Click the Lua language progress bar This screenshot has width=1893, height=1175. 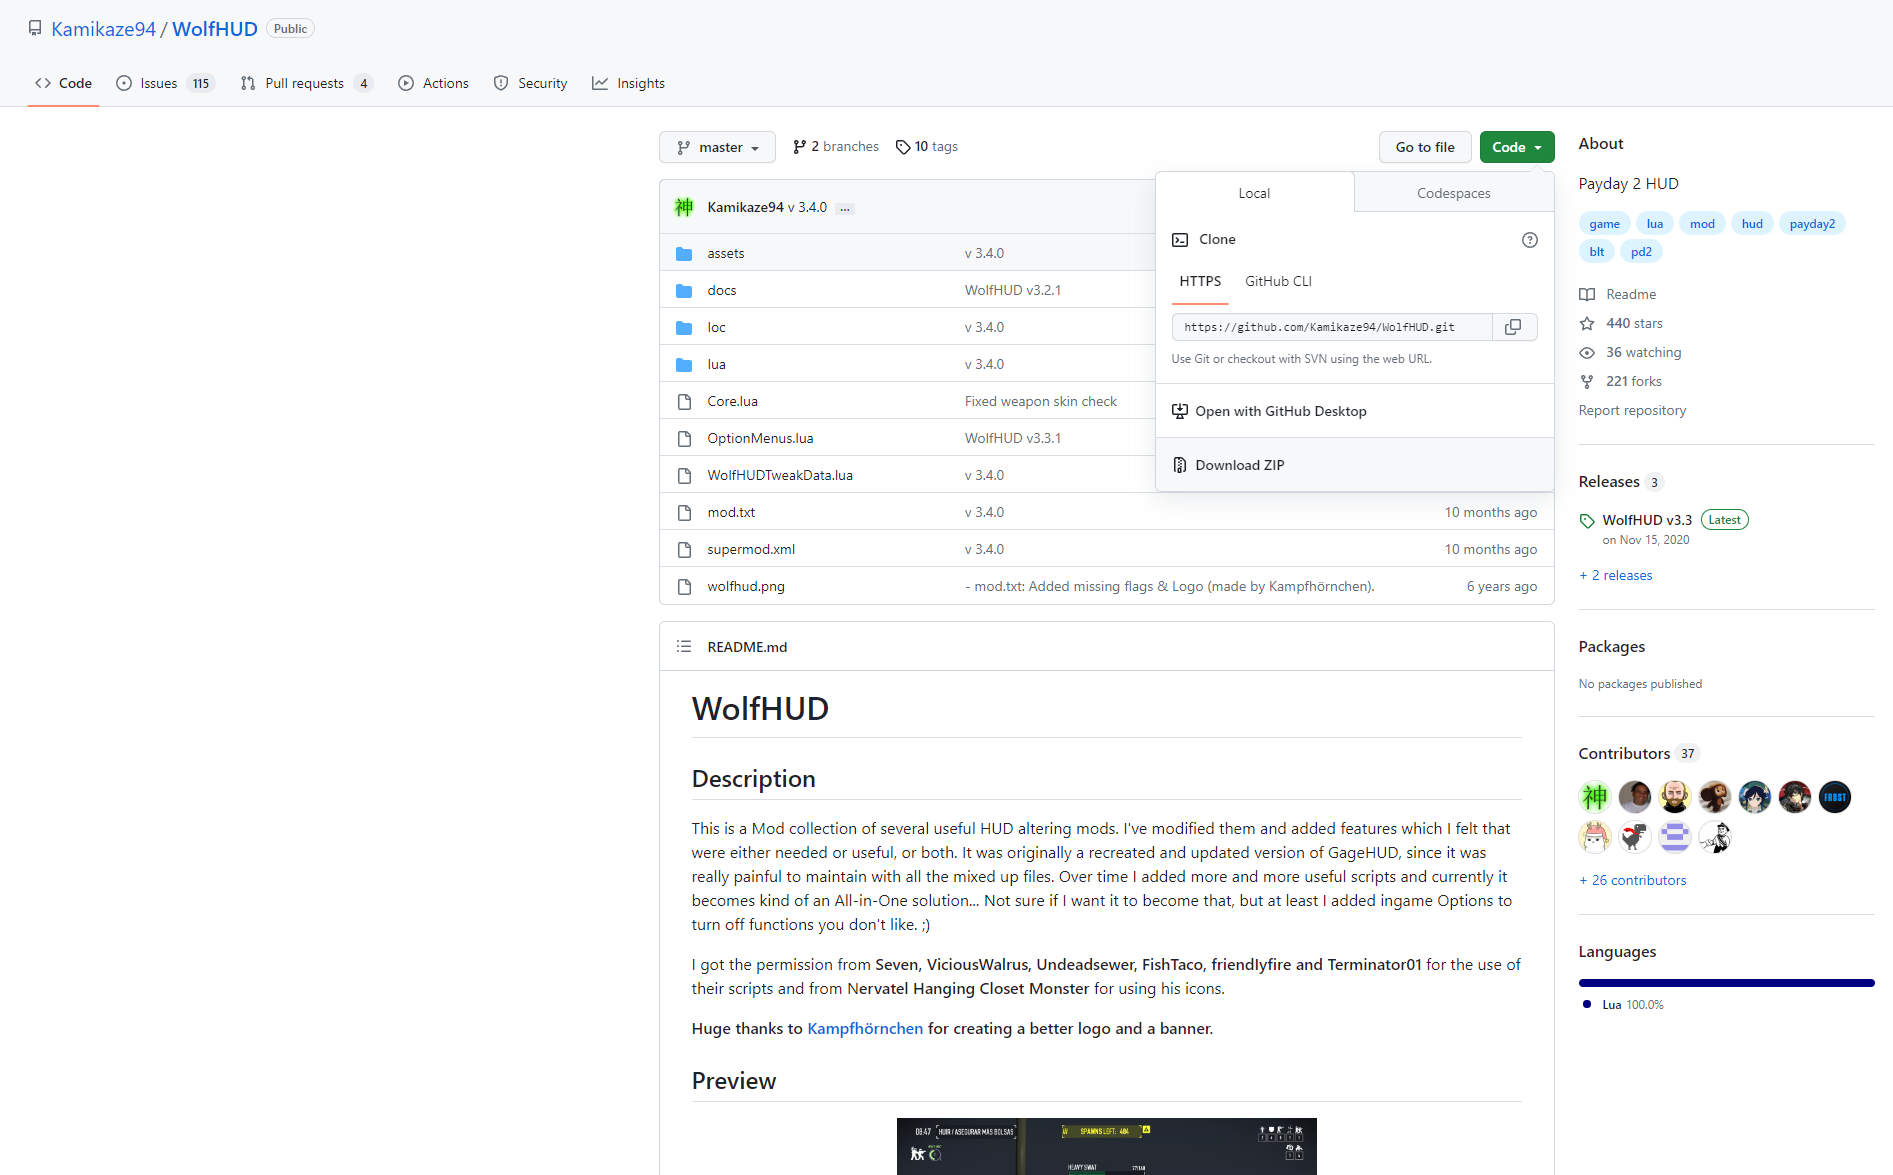click(x=1726, y=983)
